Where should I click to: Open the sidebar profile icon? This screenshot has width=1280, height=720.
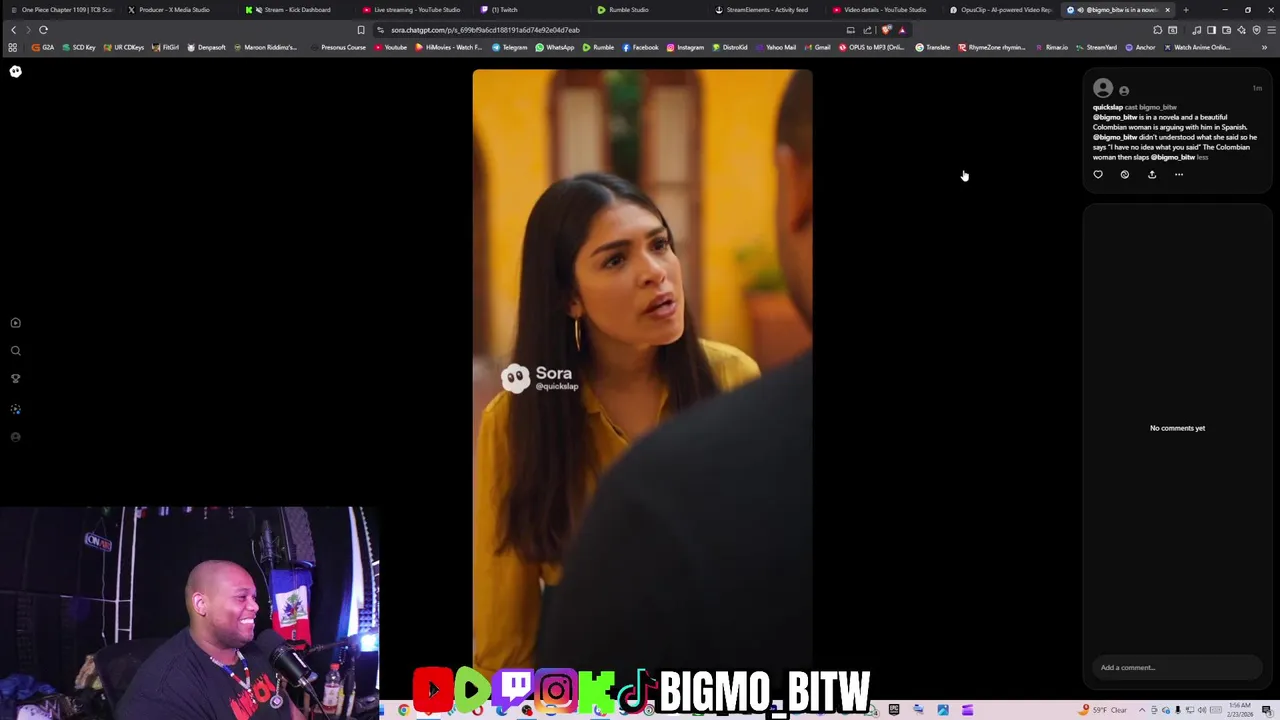pos(15,437)
